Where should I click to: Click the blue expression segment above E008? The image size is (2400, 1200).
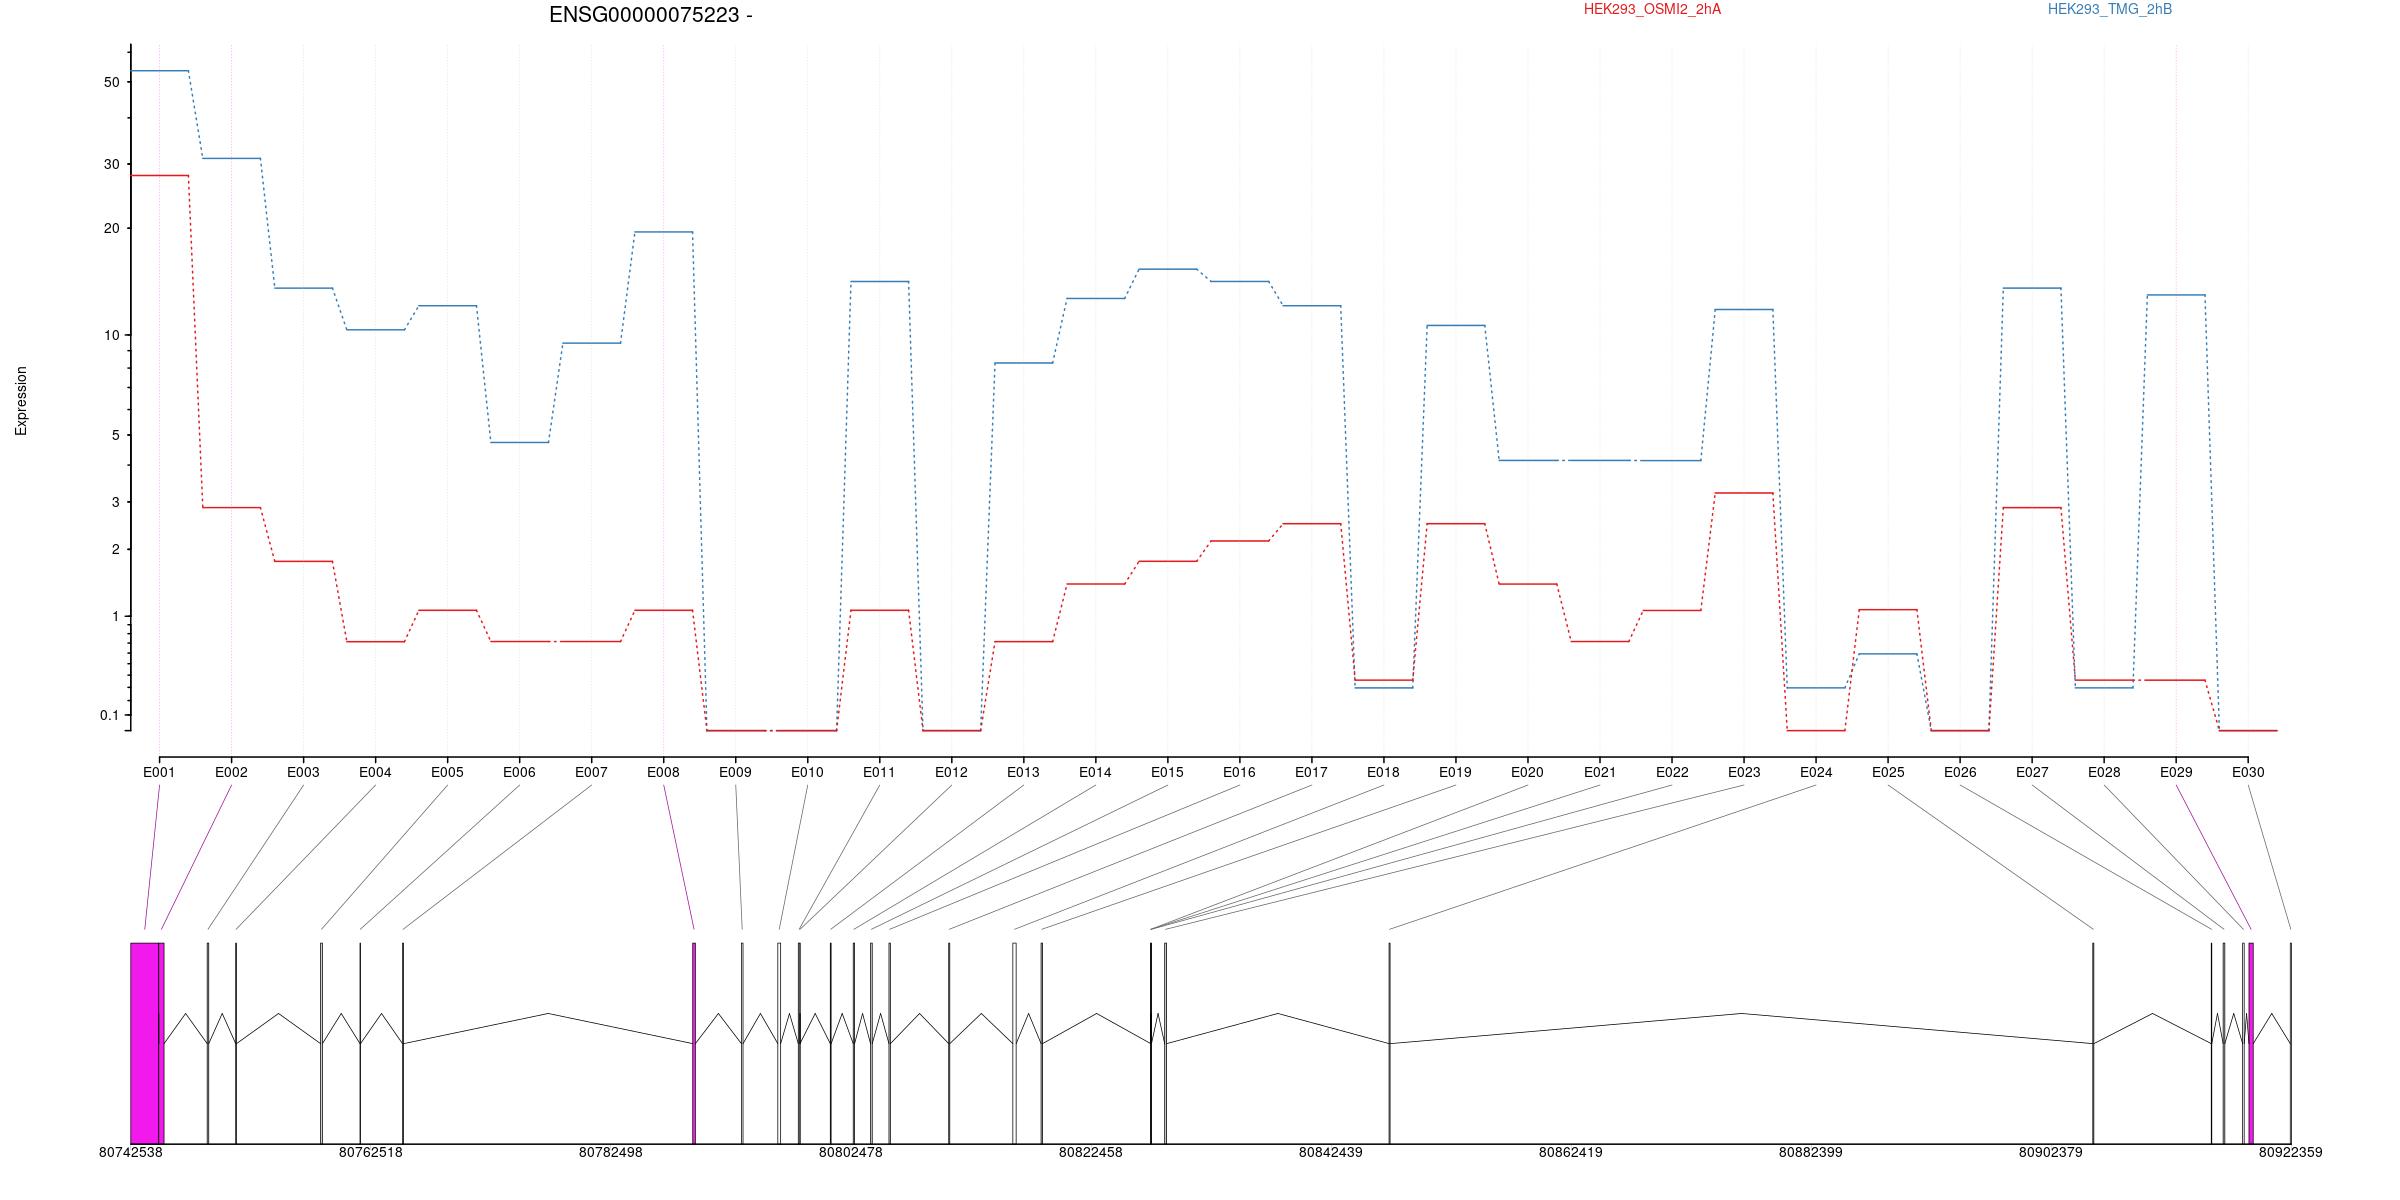pos(664,232)
